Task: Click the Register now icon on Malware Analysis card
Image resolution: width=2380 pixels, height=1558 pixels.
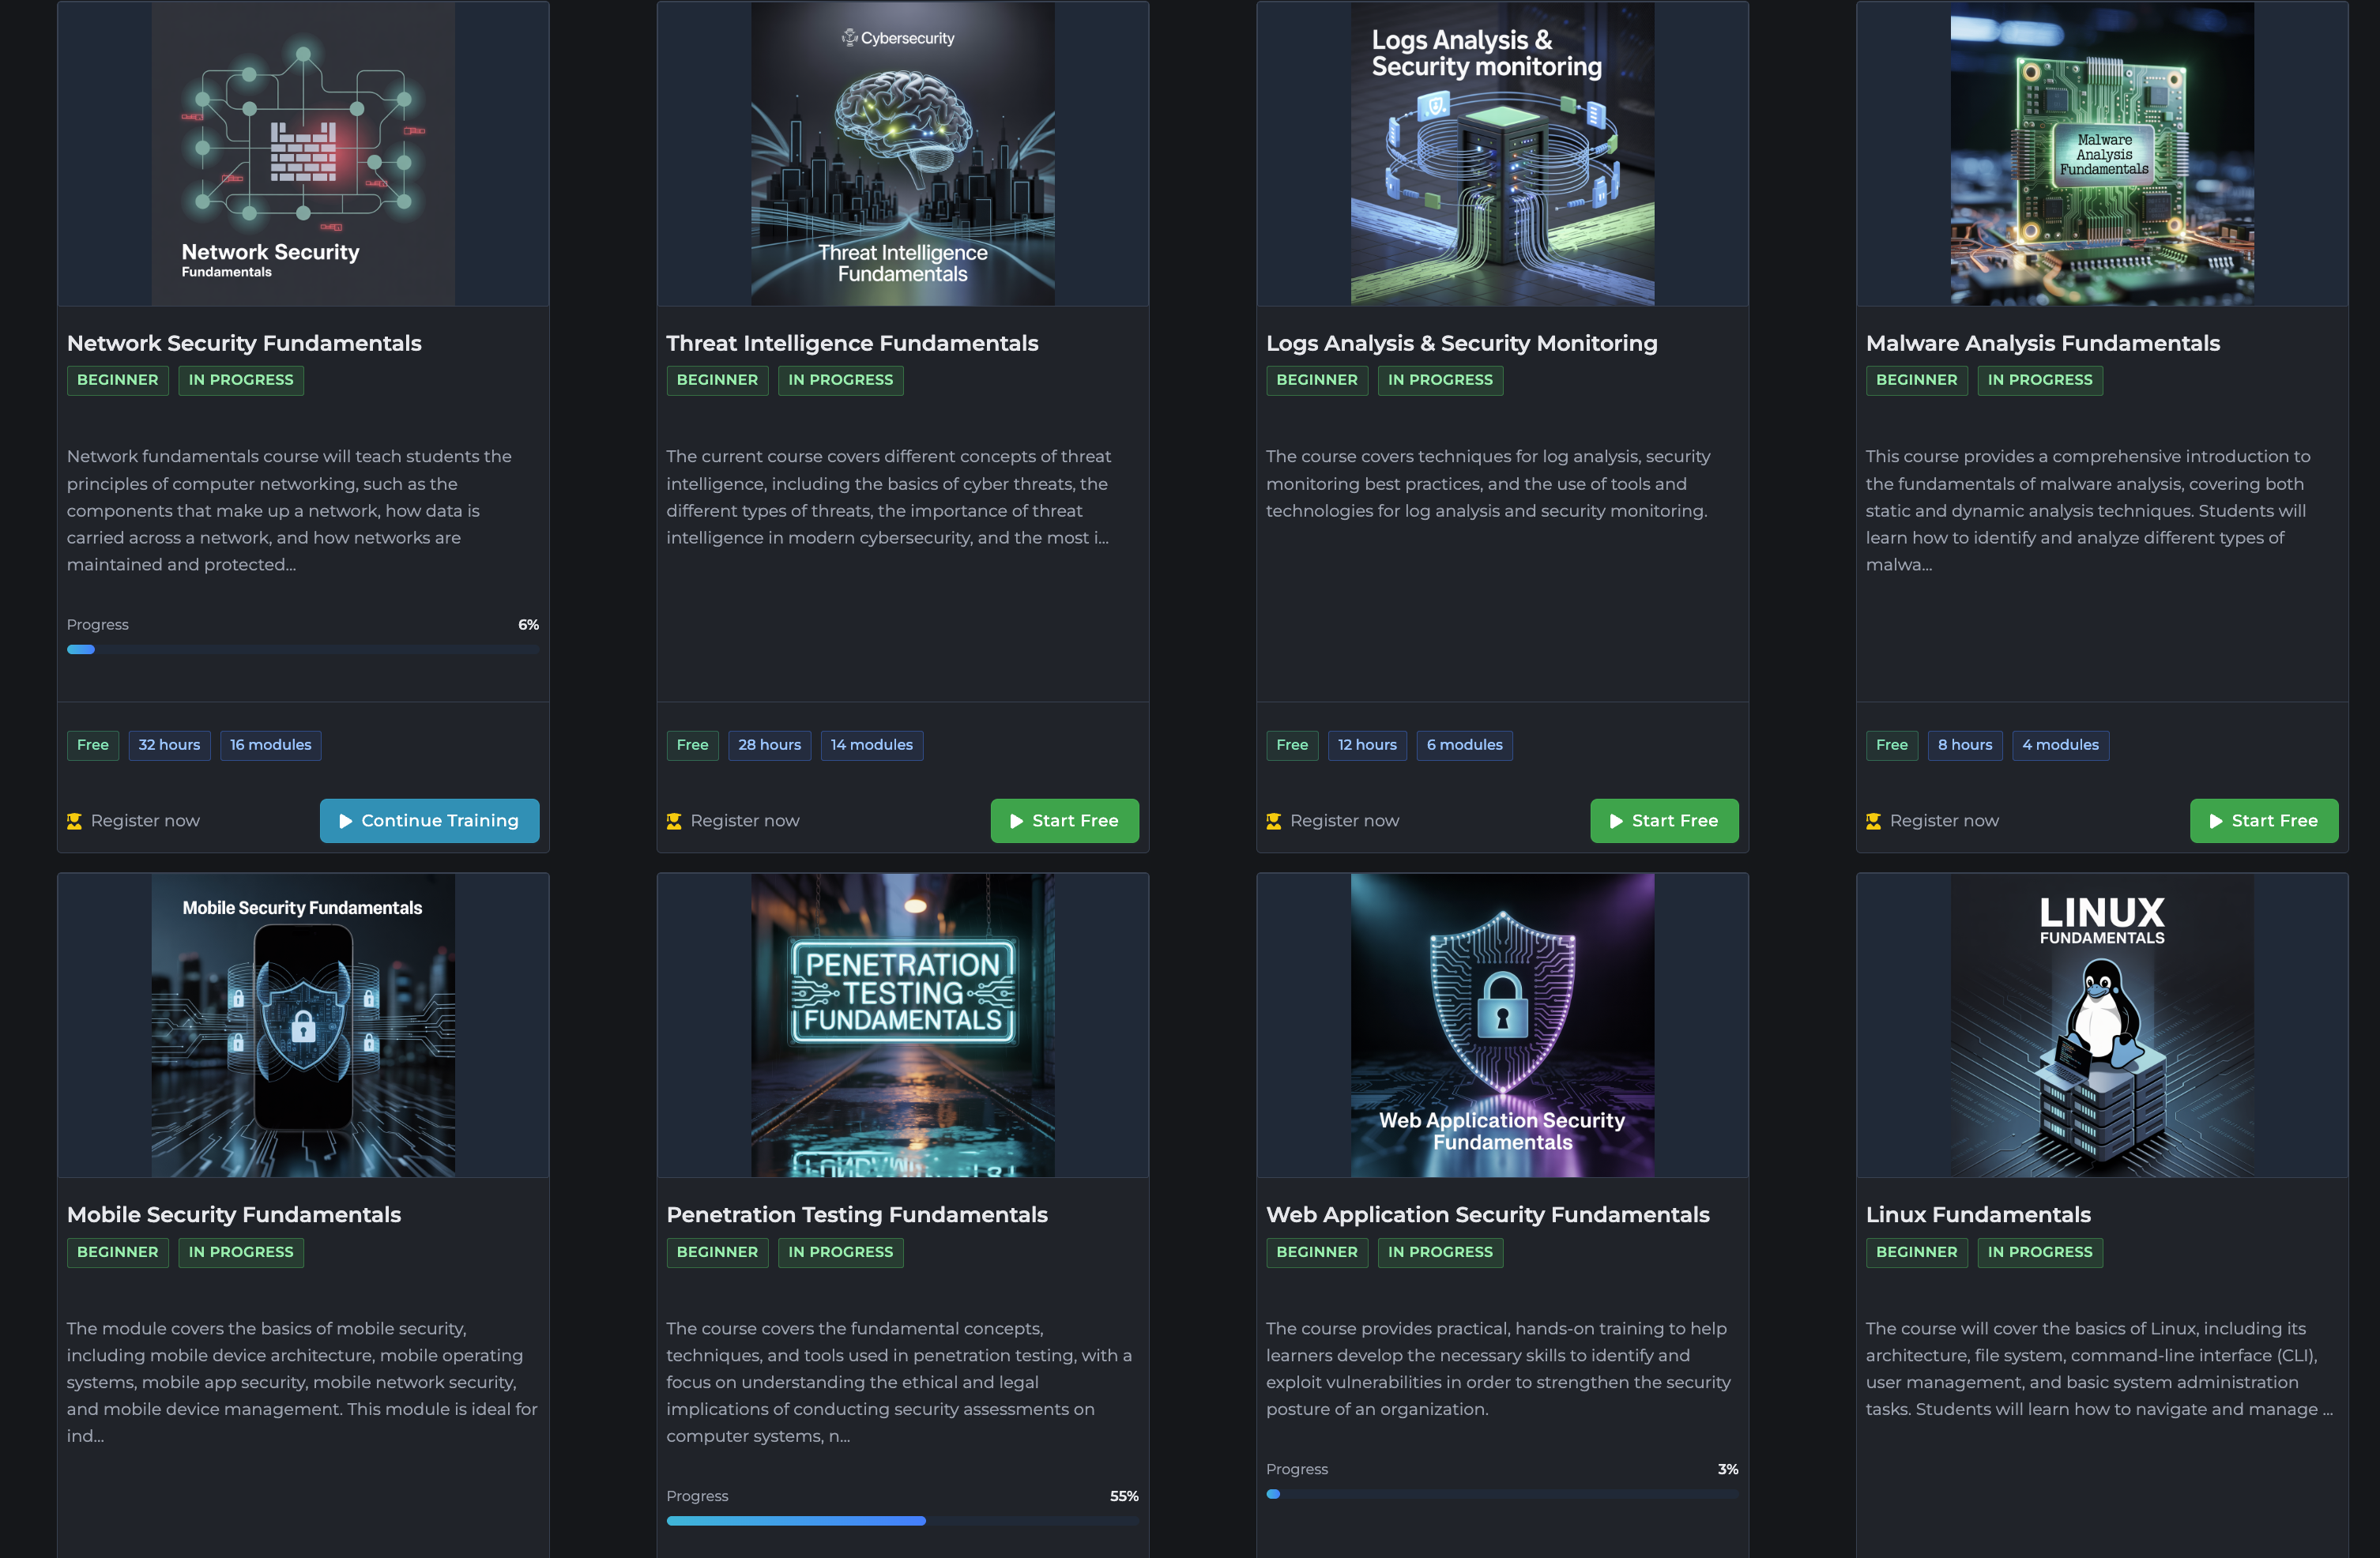Action: 1873,821
